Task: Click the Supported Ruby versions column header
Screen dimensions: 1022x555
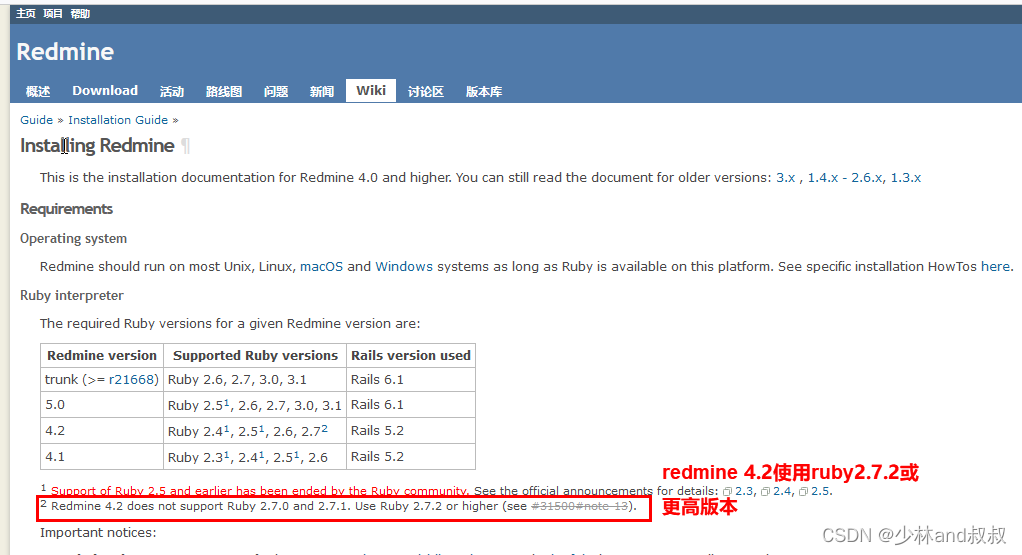Action: (x=255, y=356)
